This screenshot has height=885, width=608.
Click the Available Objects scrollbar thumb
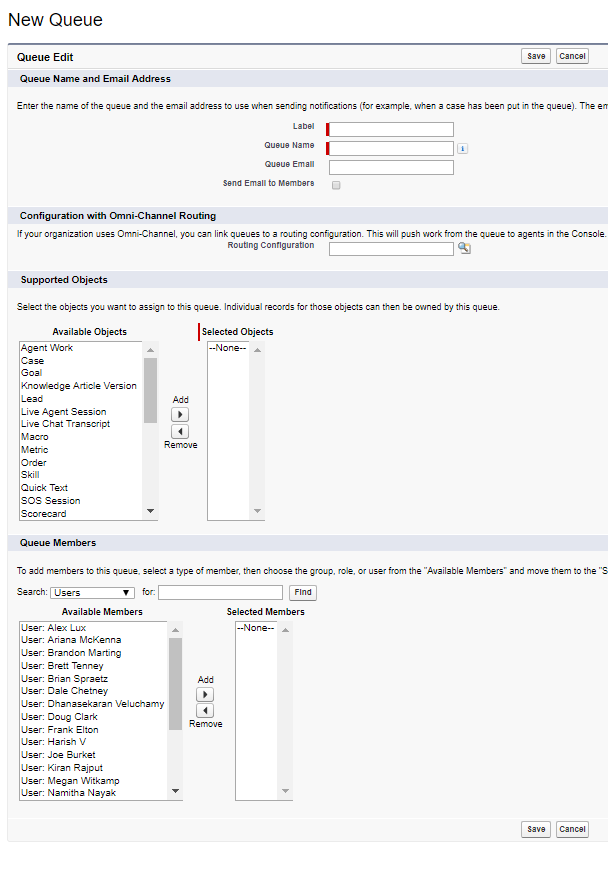click(150, 390)
